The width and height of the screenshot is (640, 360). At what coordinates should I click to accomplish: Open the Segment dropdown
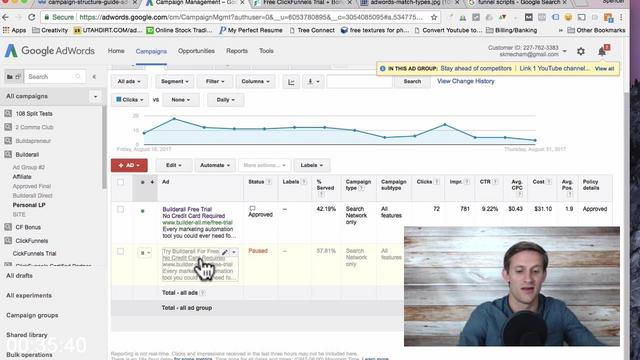coord(175,82)
